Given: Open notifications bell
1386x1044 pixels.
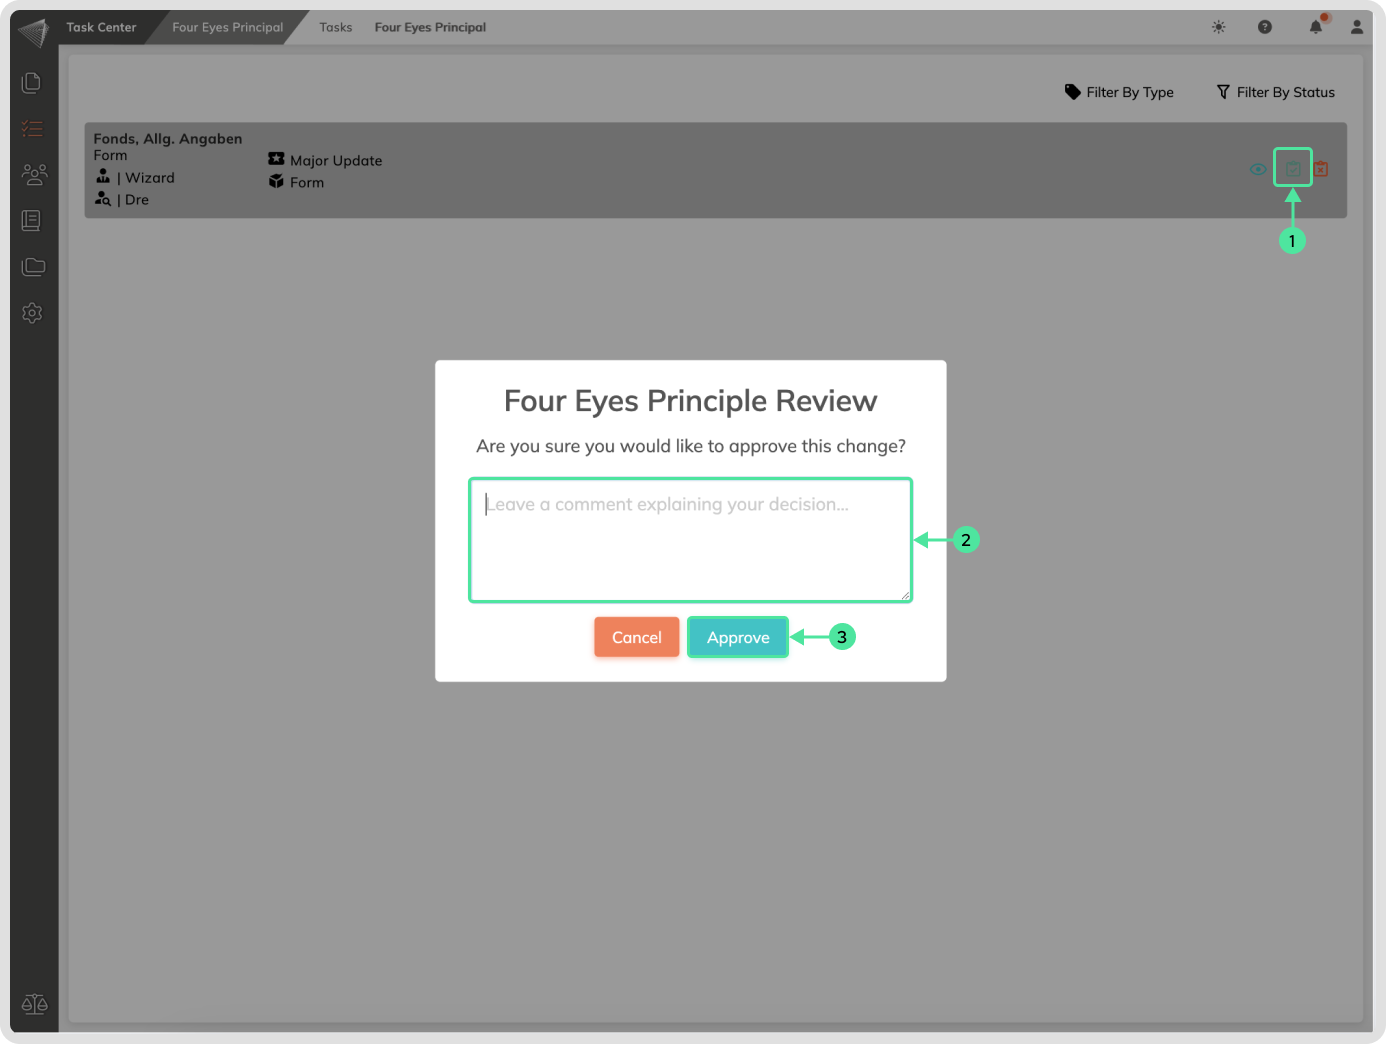Looking at the screenshot, I should [x=1316, y=27].
